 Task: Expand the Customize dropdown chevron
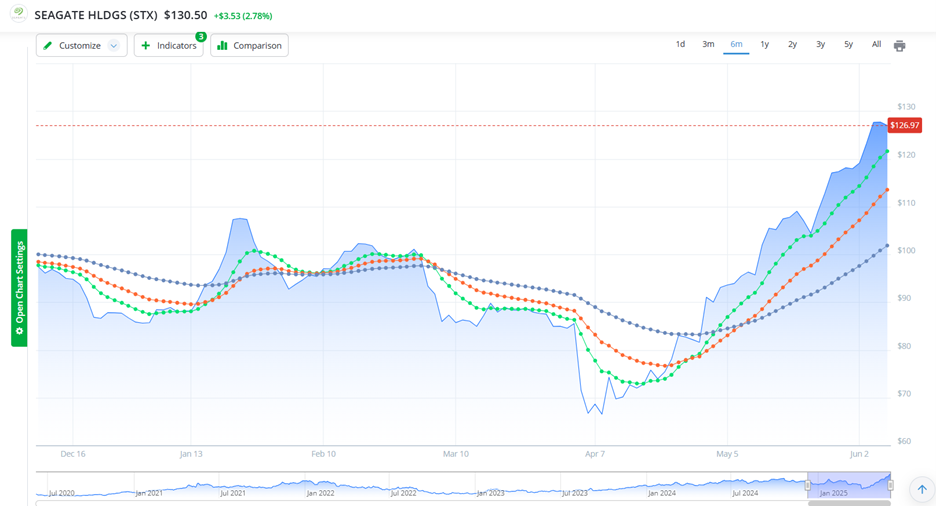click(113, 45)
